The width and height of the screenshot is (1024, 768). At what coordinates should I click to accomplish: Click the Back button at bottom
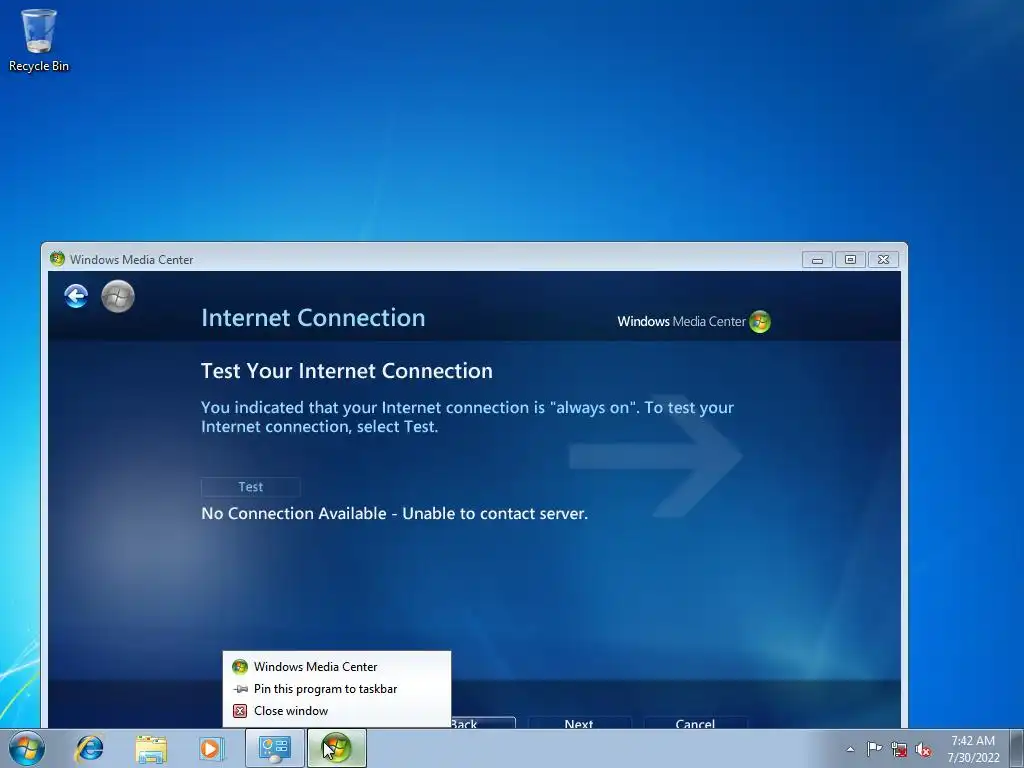coord(483,722)
